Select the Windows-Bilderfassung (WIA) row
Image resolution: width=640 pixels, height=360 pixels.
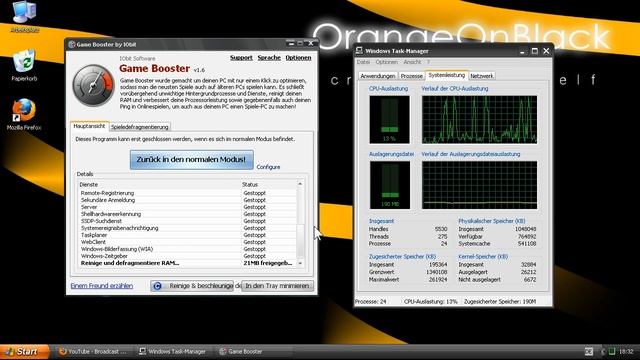click(x=188, y=249)
